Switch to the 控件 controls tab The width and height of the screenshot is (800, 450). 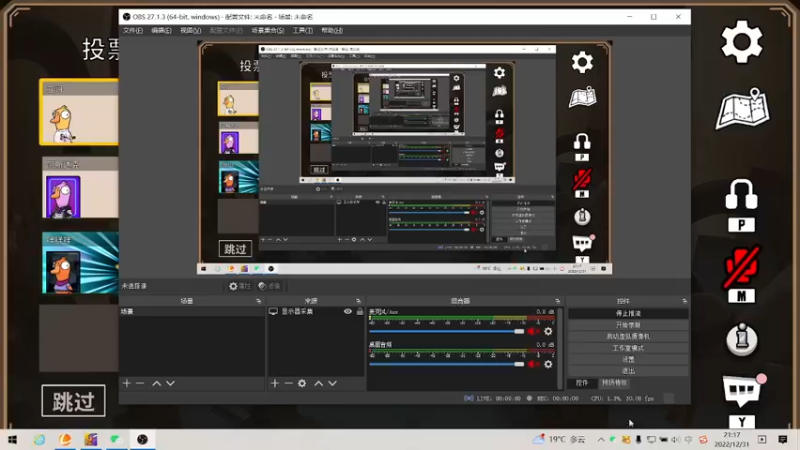[x=582, y=383]
